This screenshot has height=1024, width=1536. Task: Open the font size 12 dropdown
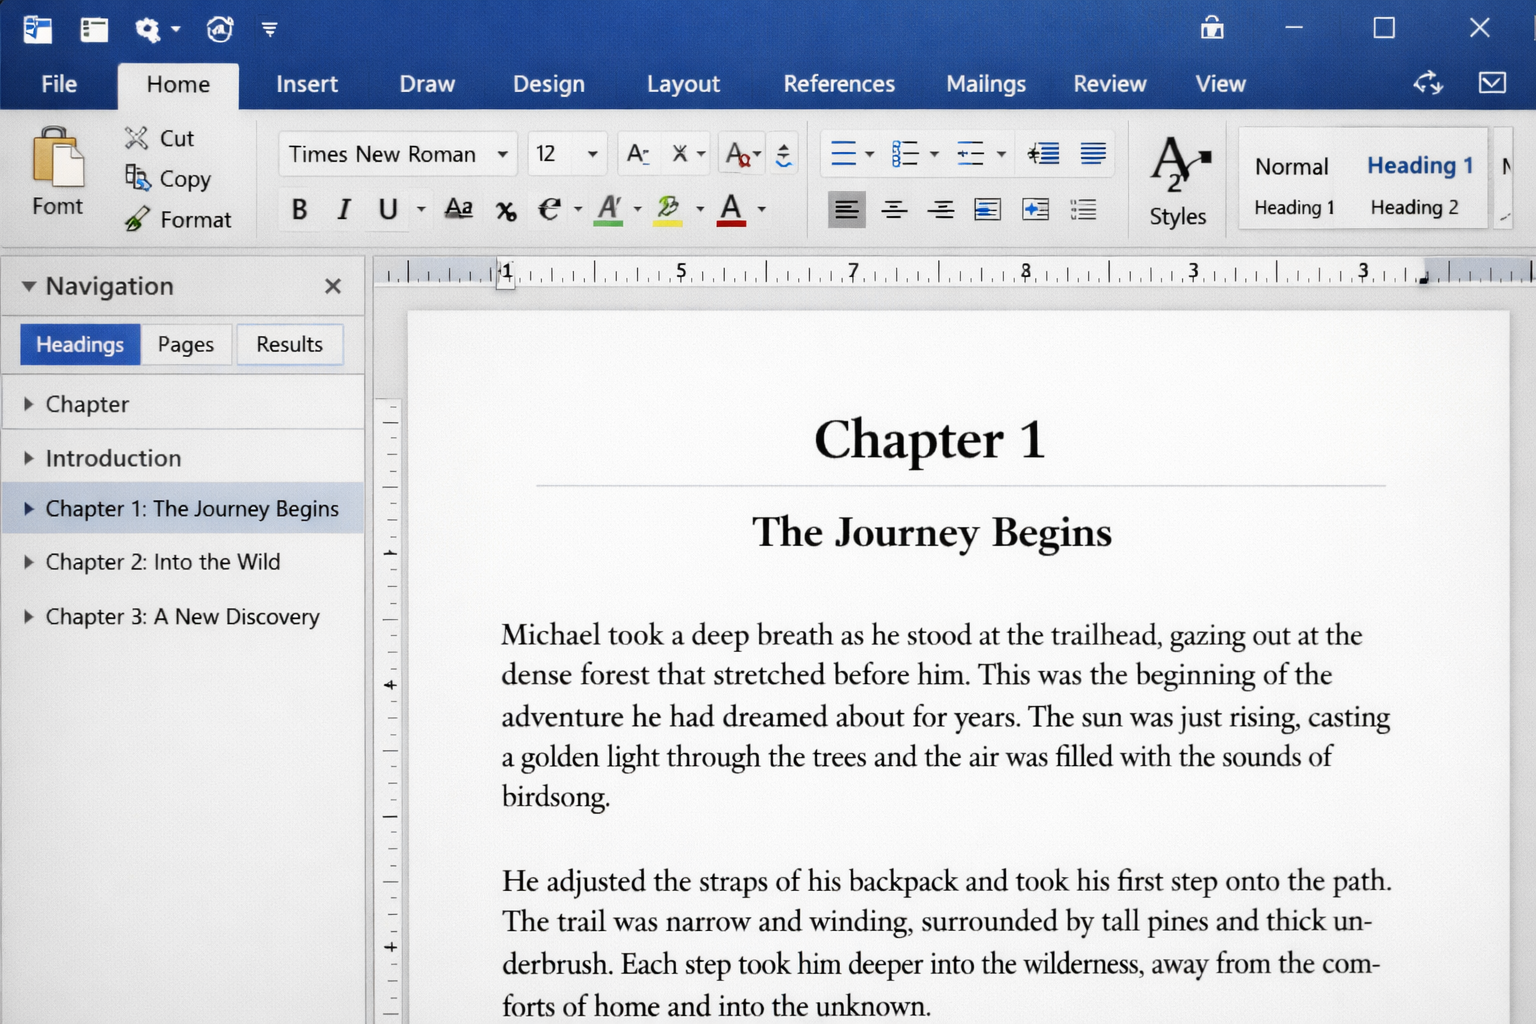coord(592,154)
